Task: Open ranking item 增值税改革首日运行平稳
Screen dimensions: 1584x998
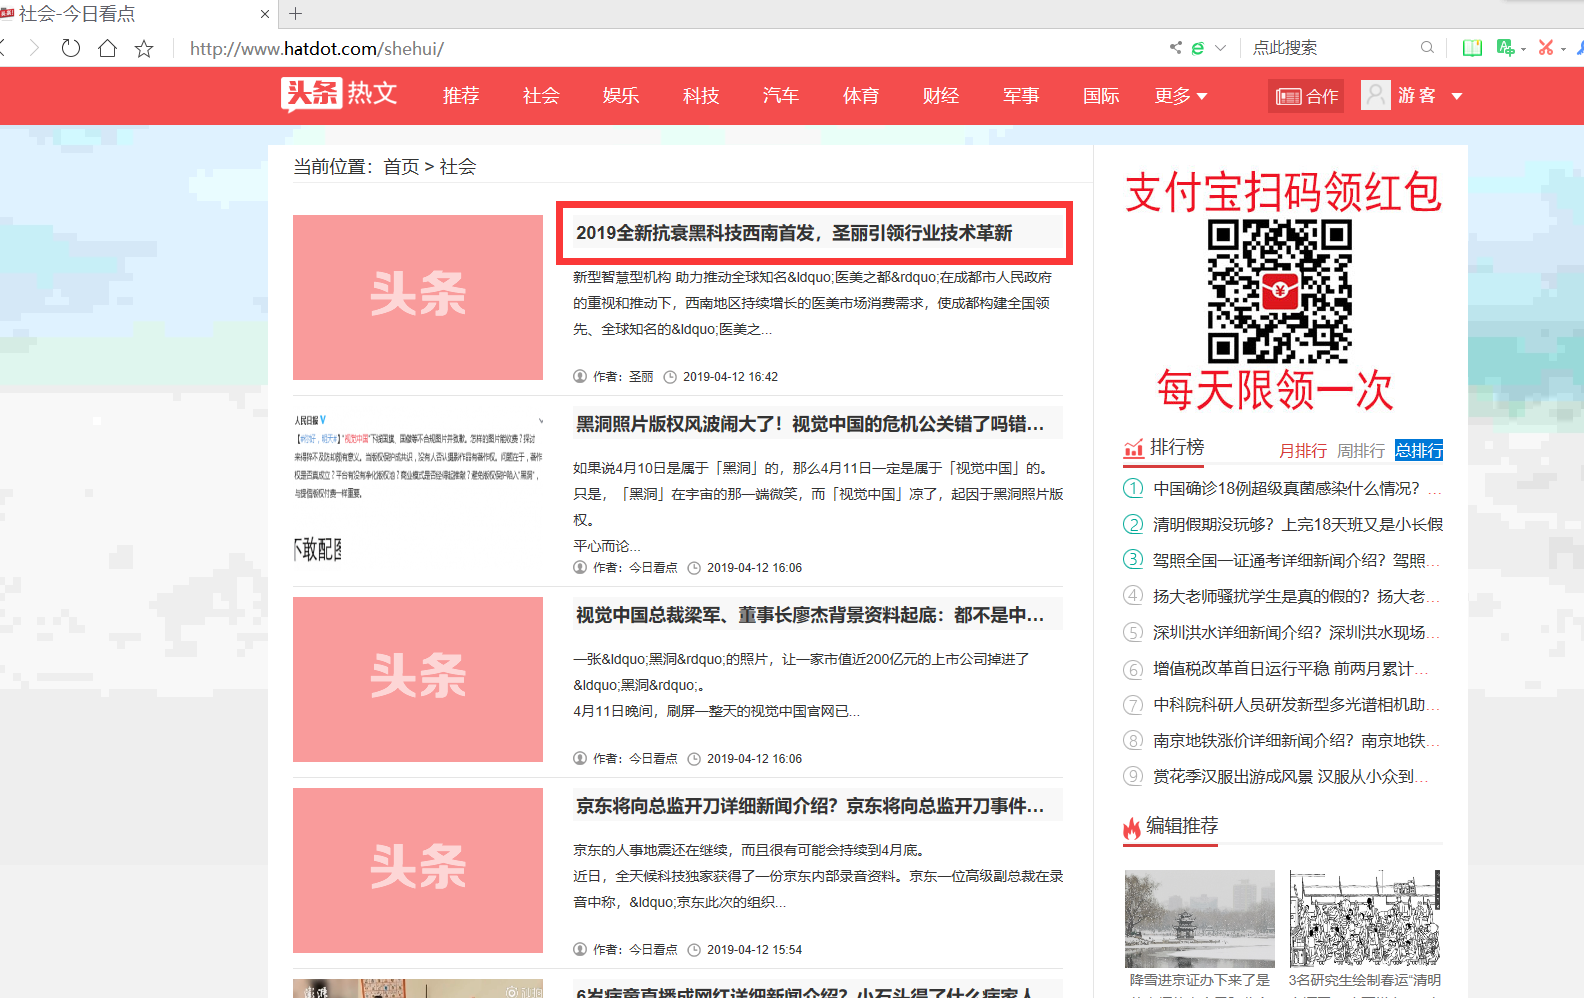Action: coord(1291,668)
